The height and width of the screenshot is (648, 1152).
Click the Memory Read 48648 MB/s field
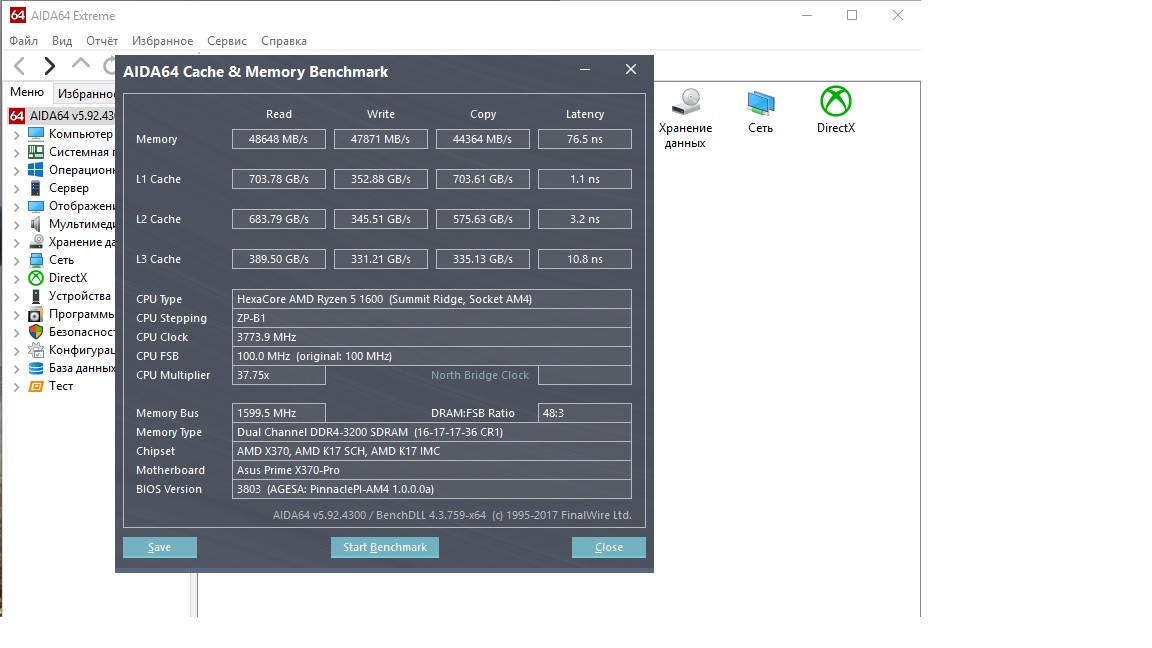point(278,139)
